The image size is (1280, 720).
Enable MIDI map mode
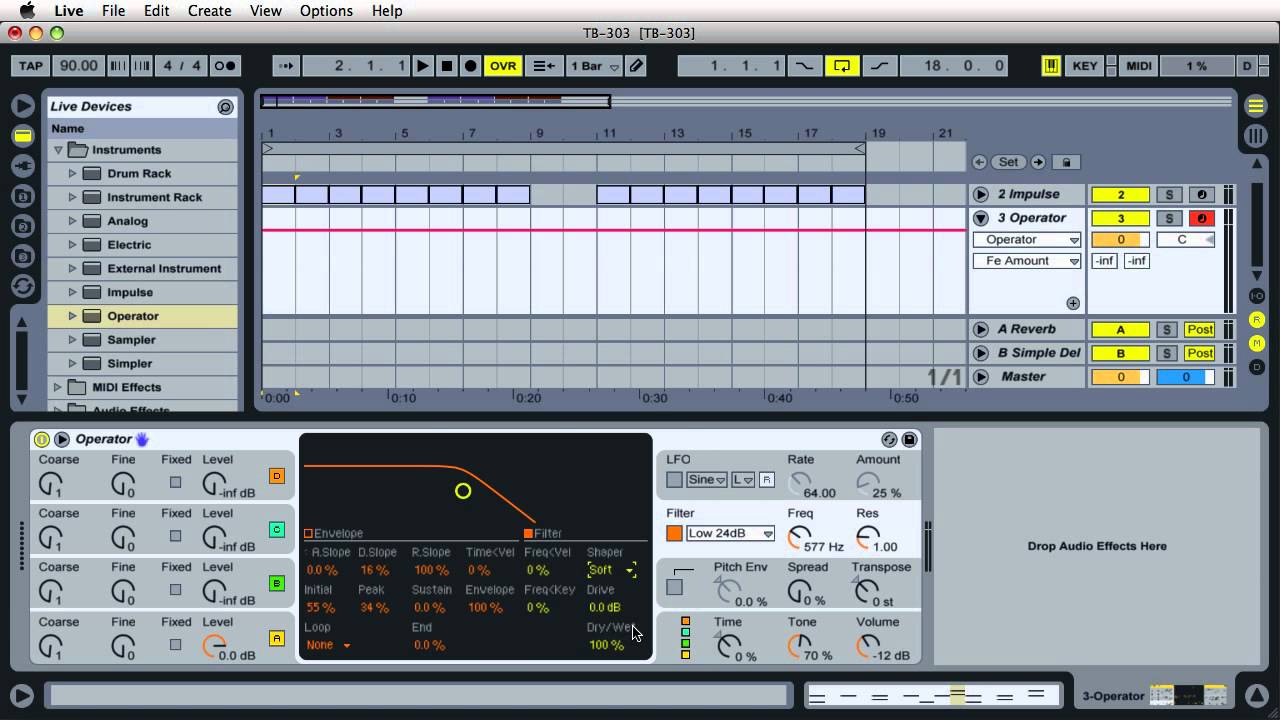[1139, 66]
